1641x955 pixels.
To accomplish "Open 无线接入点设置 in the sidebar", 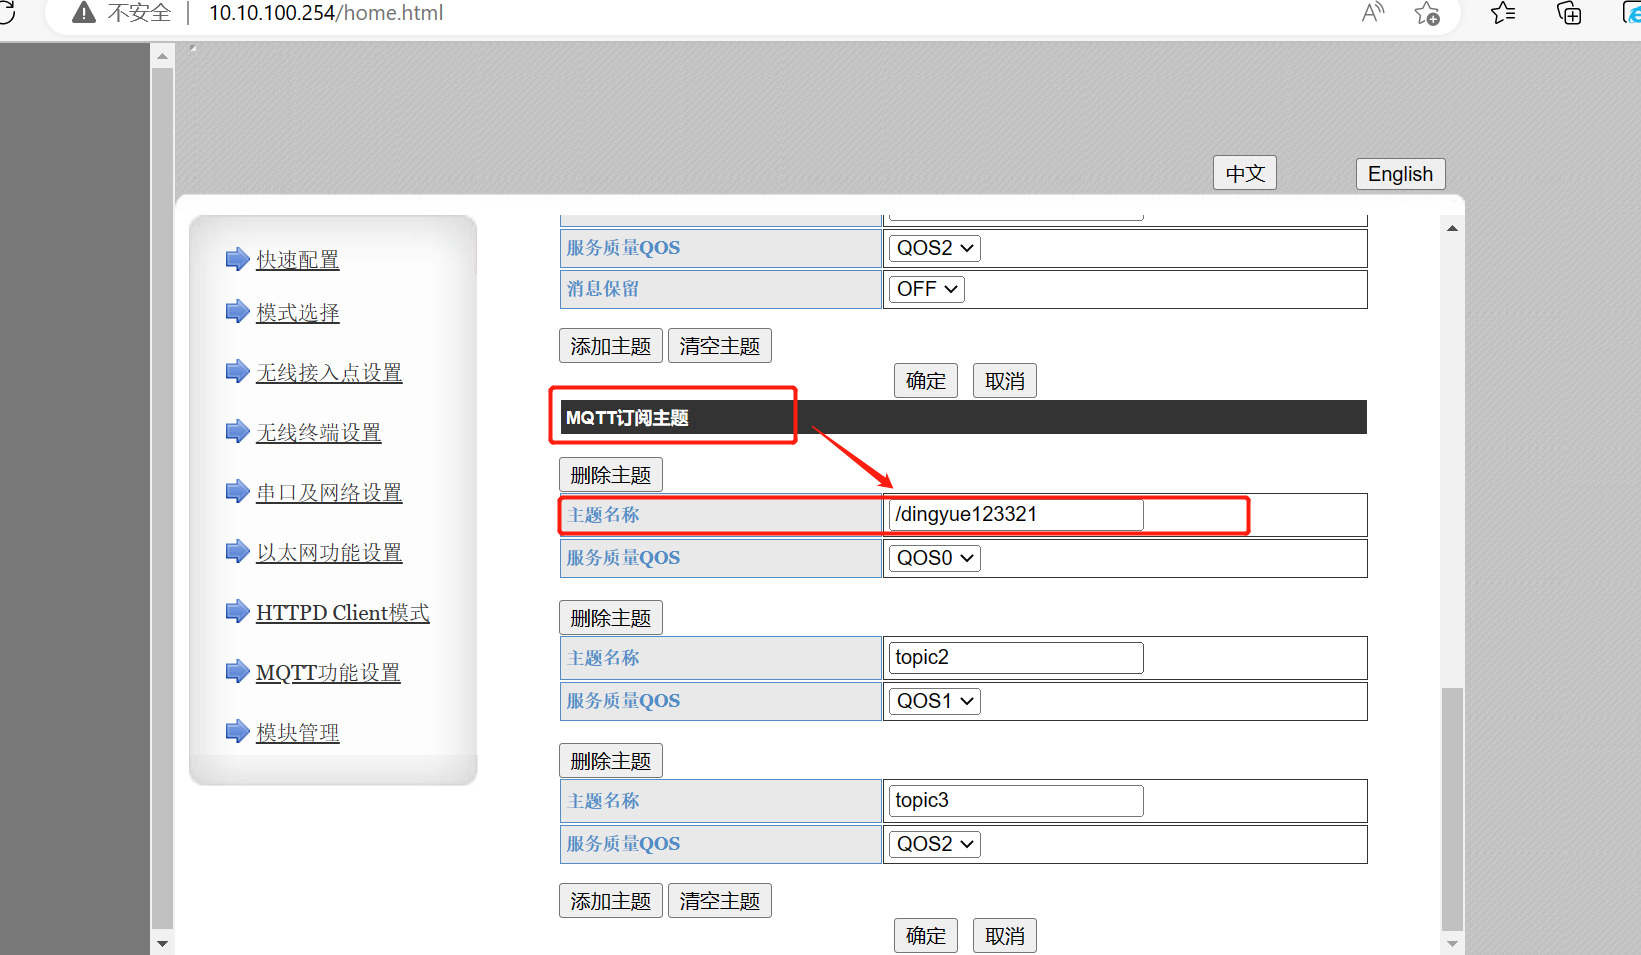I will point(329,373).
